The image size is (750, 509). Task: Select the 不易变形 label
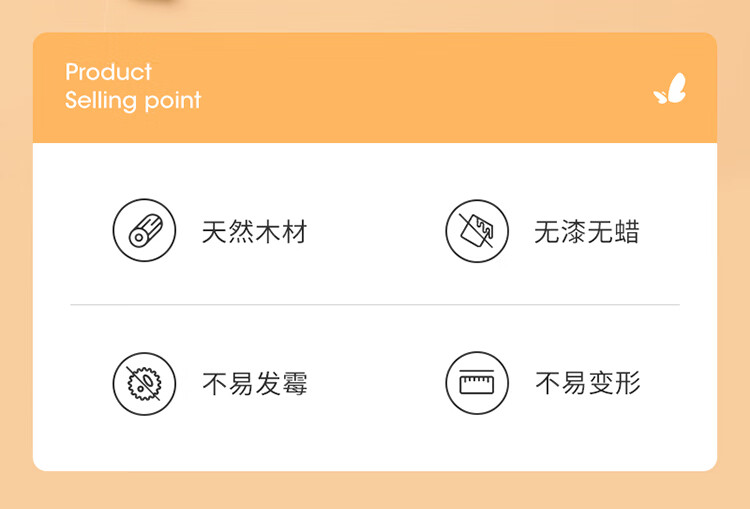point(587,383)
